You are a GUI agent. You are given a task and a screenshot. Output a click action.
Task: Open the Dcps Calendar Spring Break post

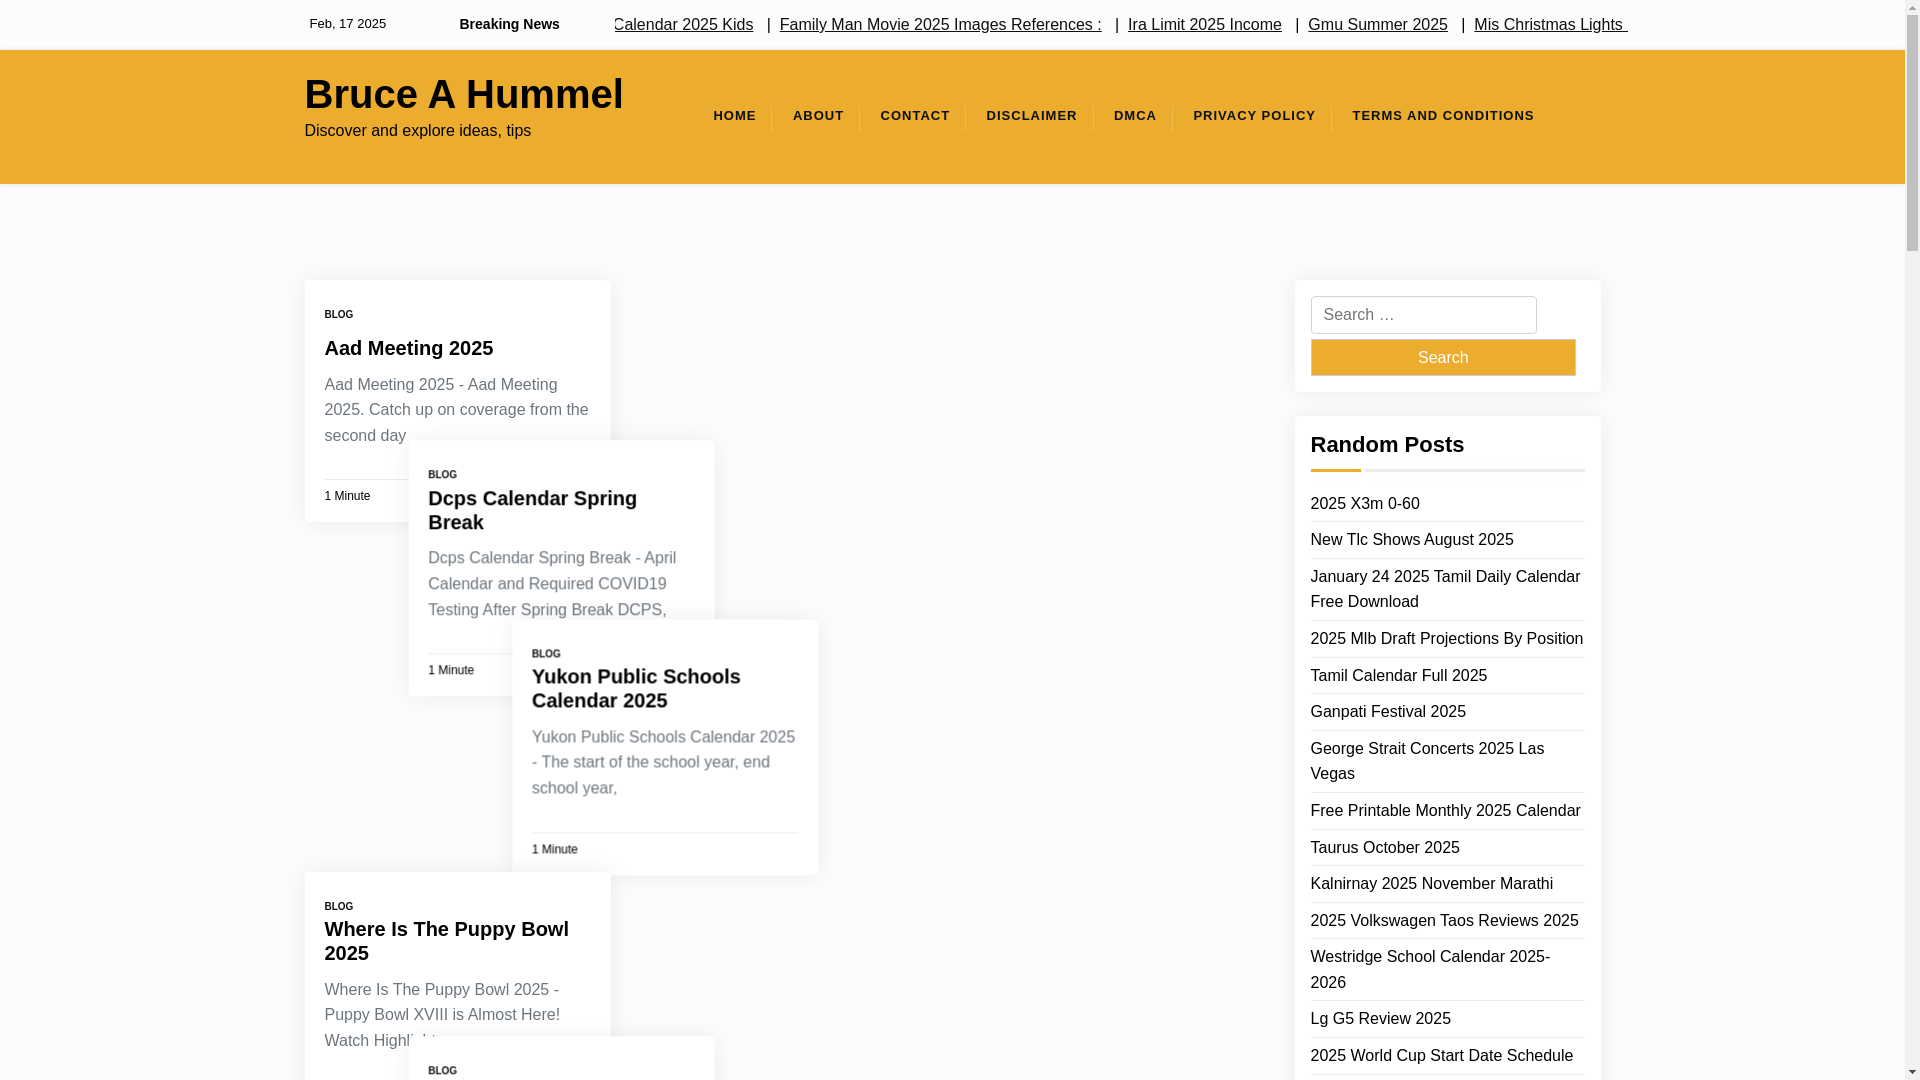(x=532, y=510)
